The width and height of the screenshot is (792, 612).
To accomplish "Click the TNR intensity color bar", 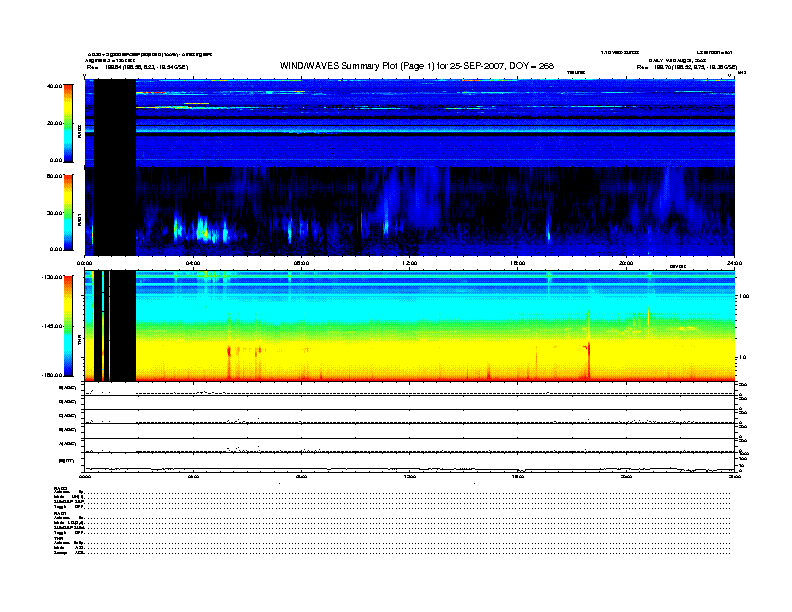I will pyautogui.click(x=68, y=326).
